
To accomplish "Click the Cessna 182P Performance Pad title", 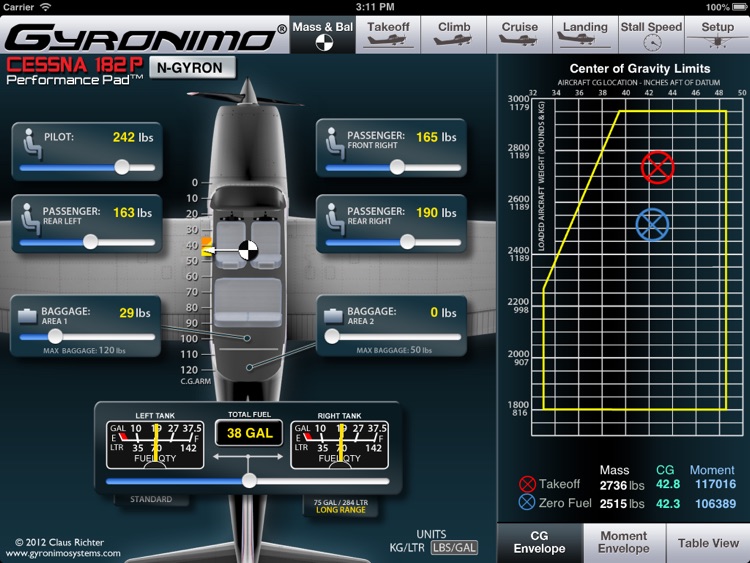I will pyautogui.click(x=75, y=71).
